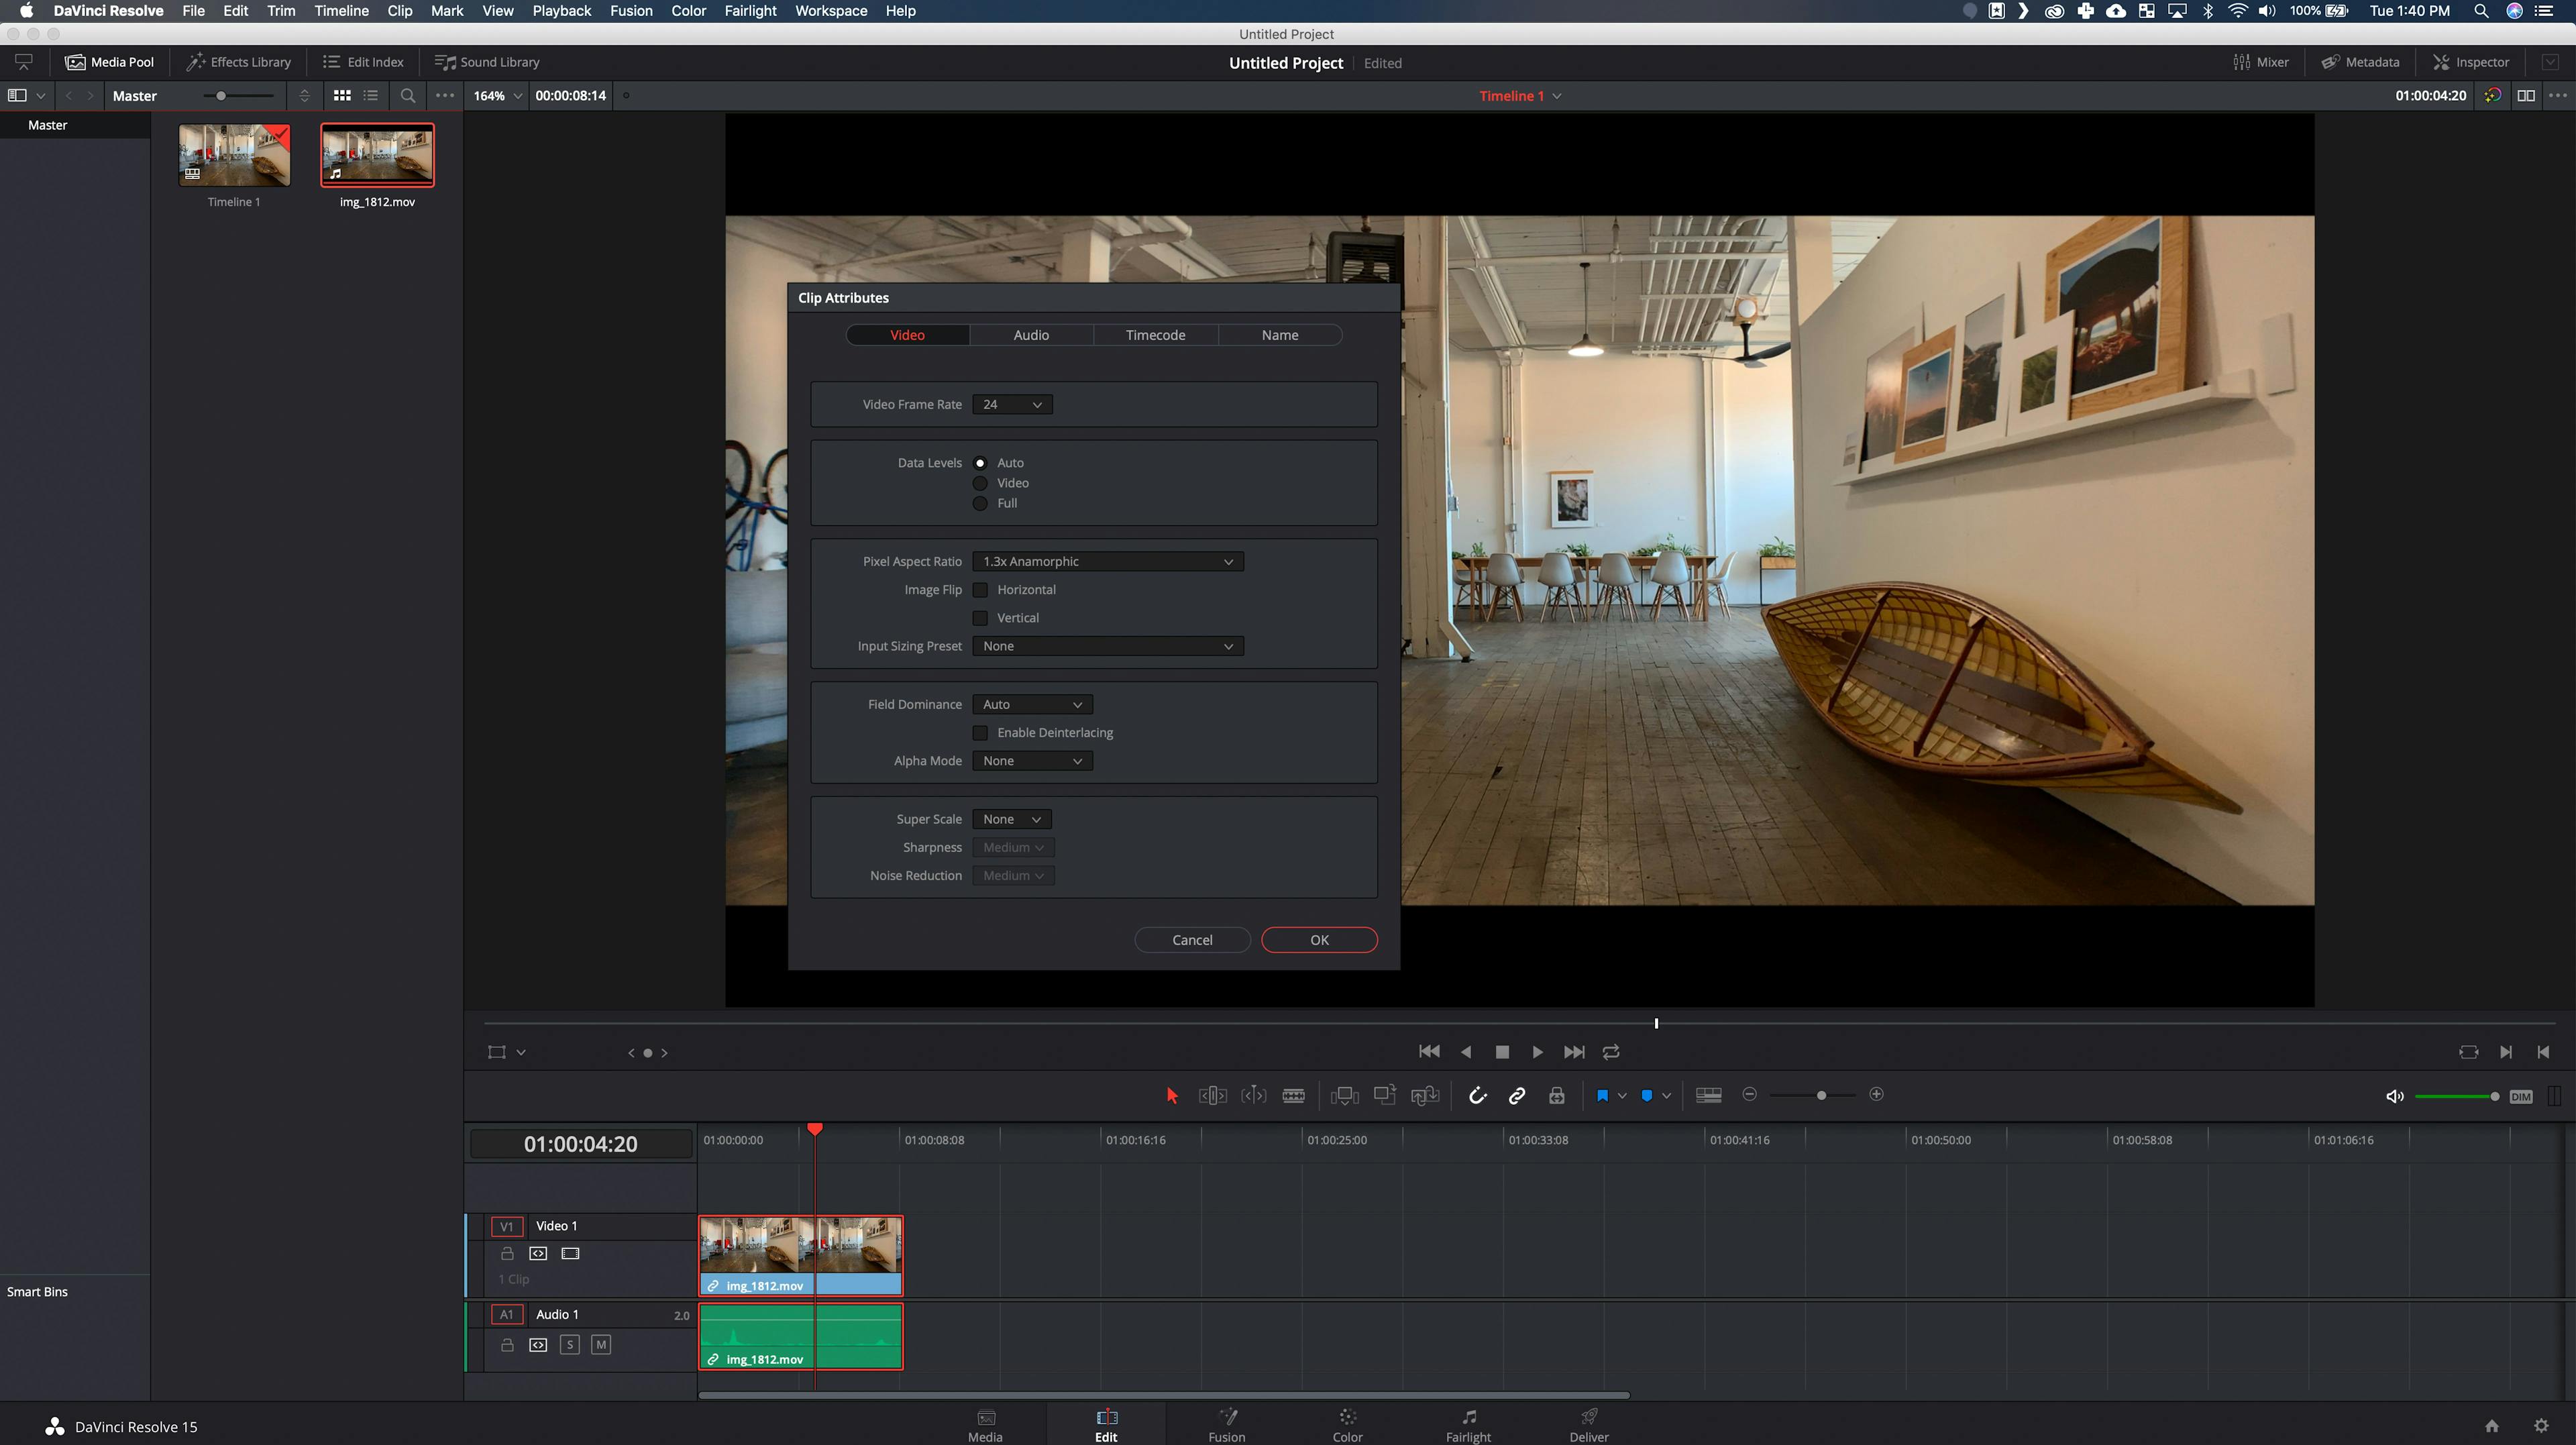This screenshot has height=1445, width=2576.
Task: Open Deliver page at bottom
Action: pyautogui.click(x=1589, y=1425)
